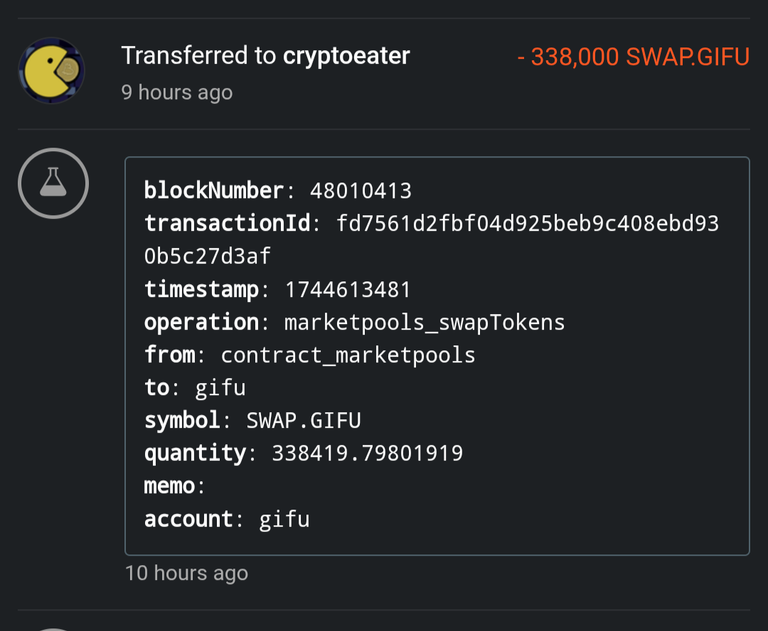The image size is (768, 631).
Task: Click the 9 hours ago timestamp
Action: tap(177, 92)
